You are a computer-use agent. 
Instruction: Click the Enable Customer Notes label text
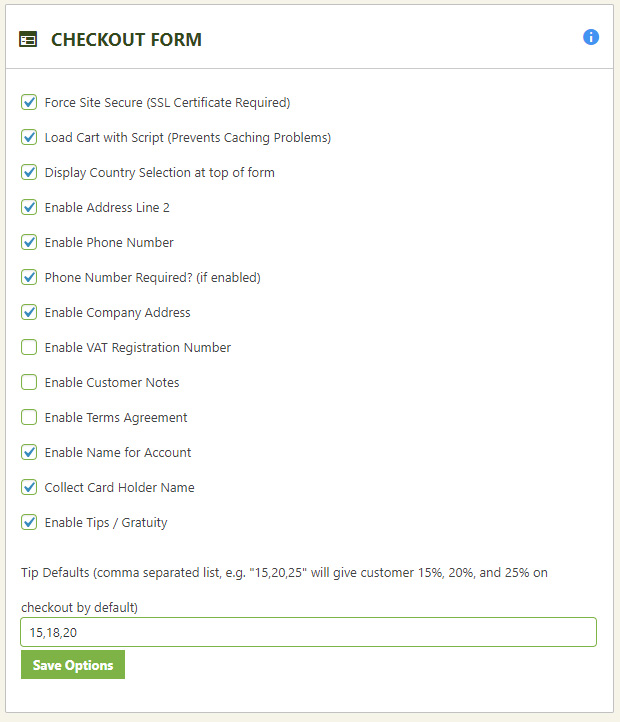[x=112, y=383]
